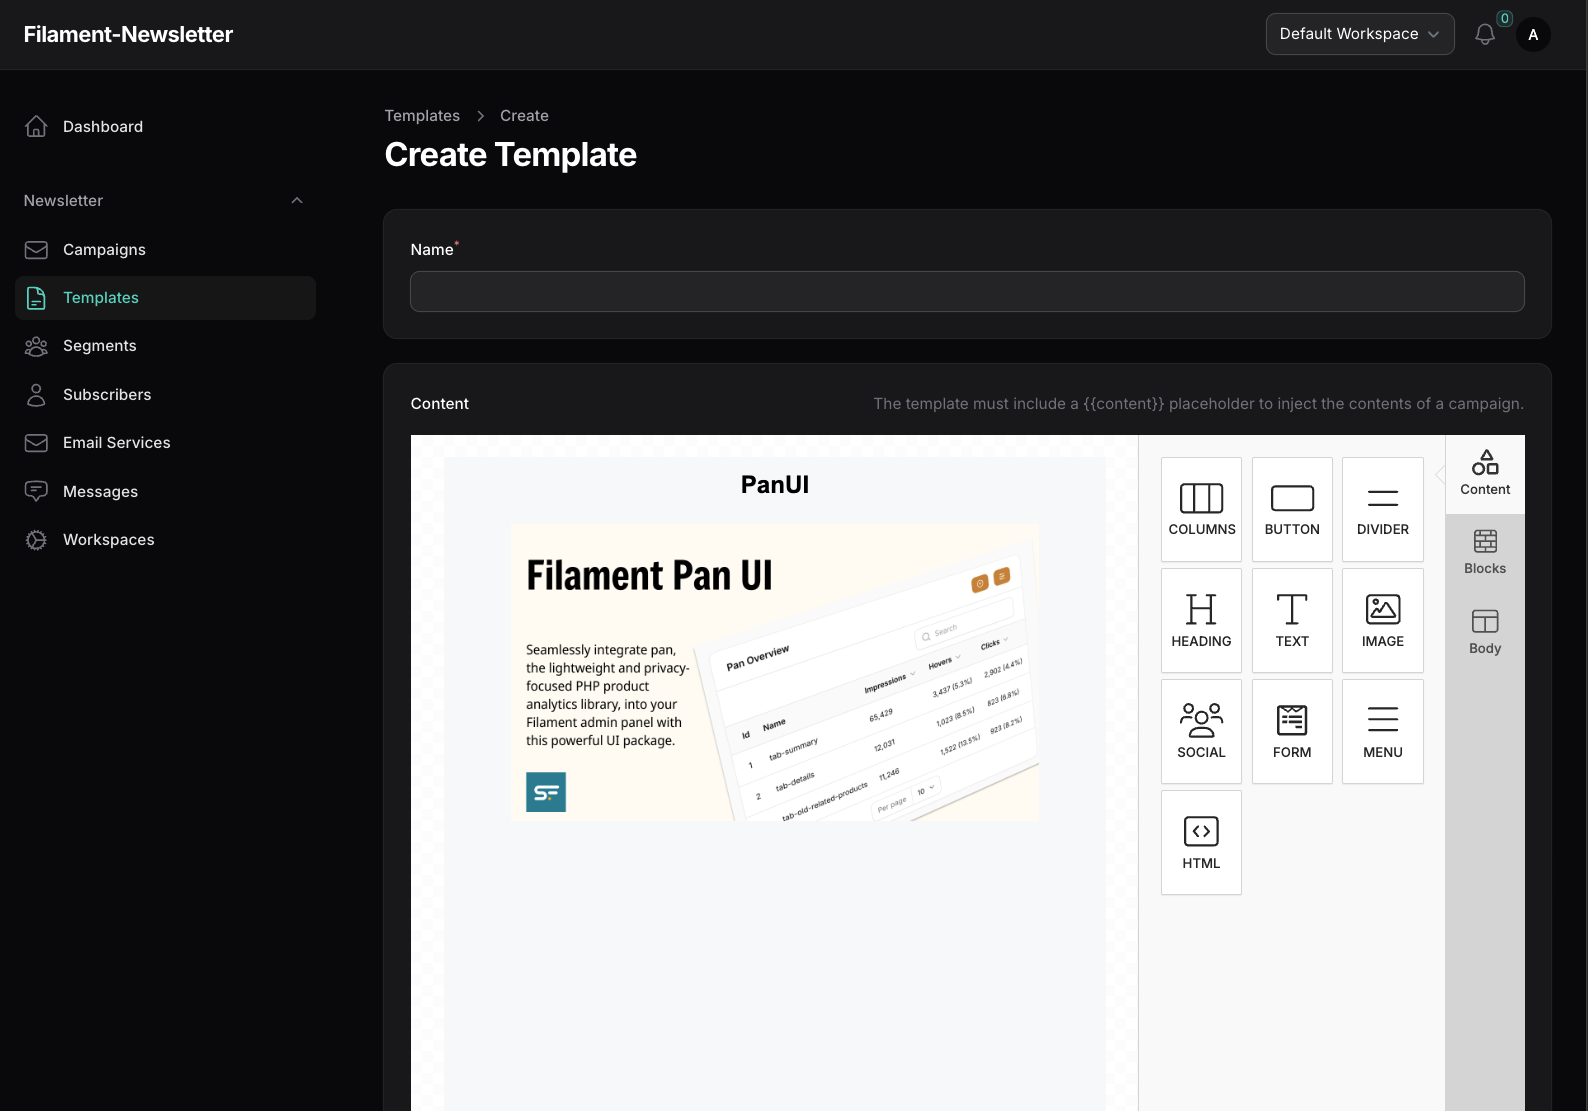1588x1111 pixels.
Task: Add a Social content block
Action: tap(1201, 732)
